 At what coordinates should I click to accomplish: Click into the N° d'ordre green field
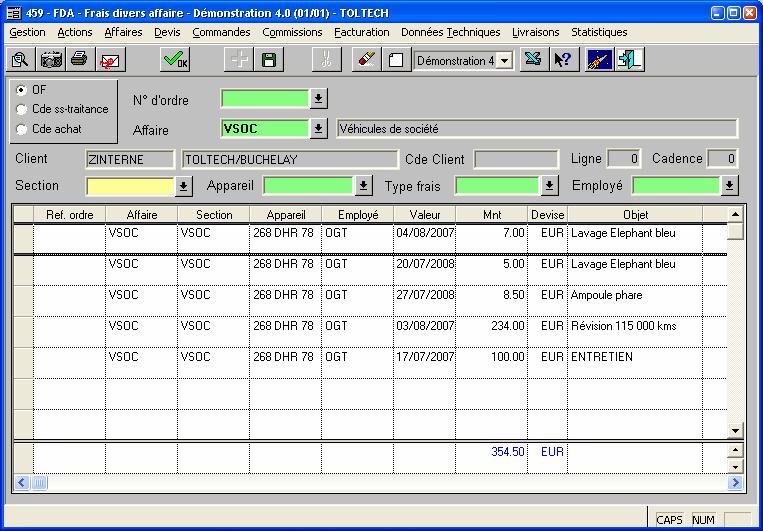(265, 99)
